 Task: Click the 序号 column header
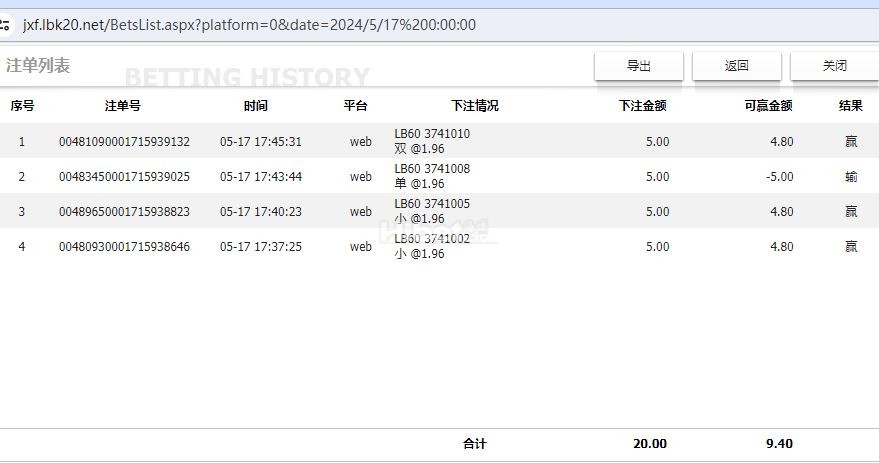(x=22, y=105)
